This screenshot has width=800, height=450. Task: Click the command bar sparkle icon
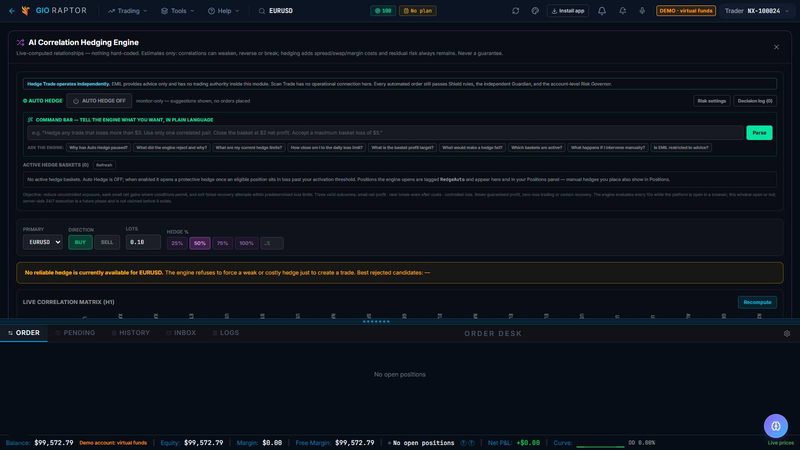click(30, 120)
